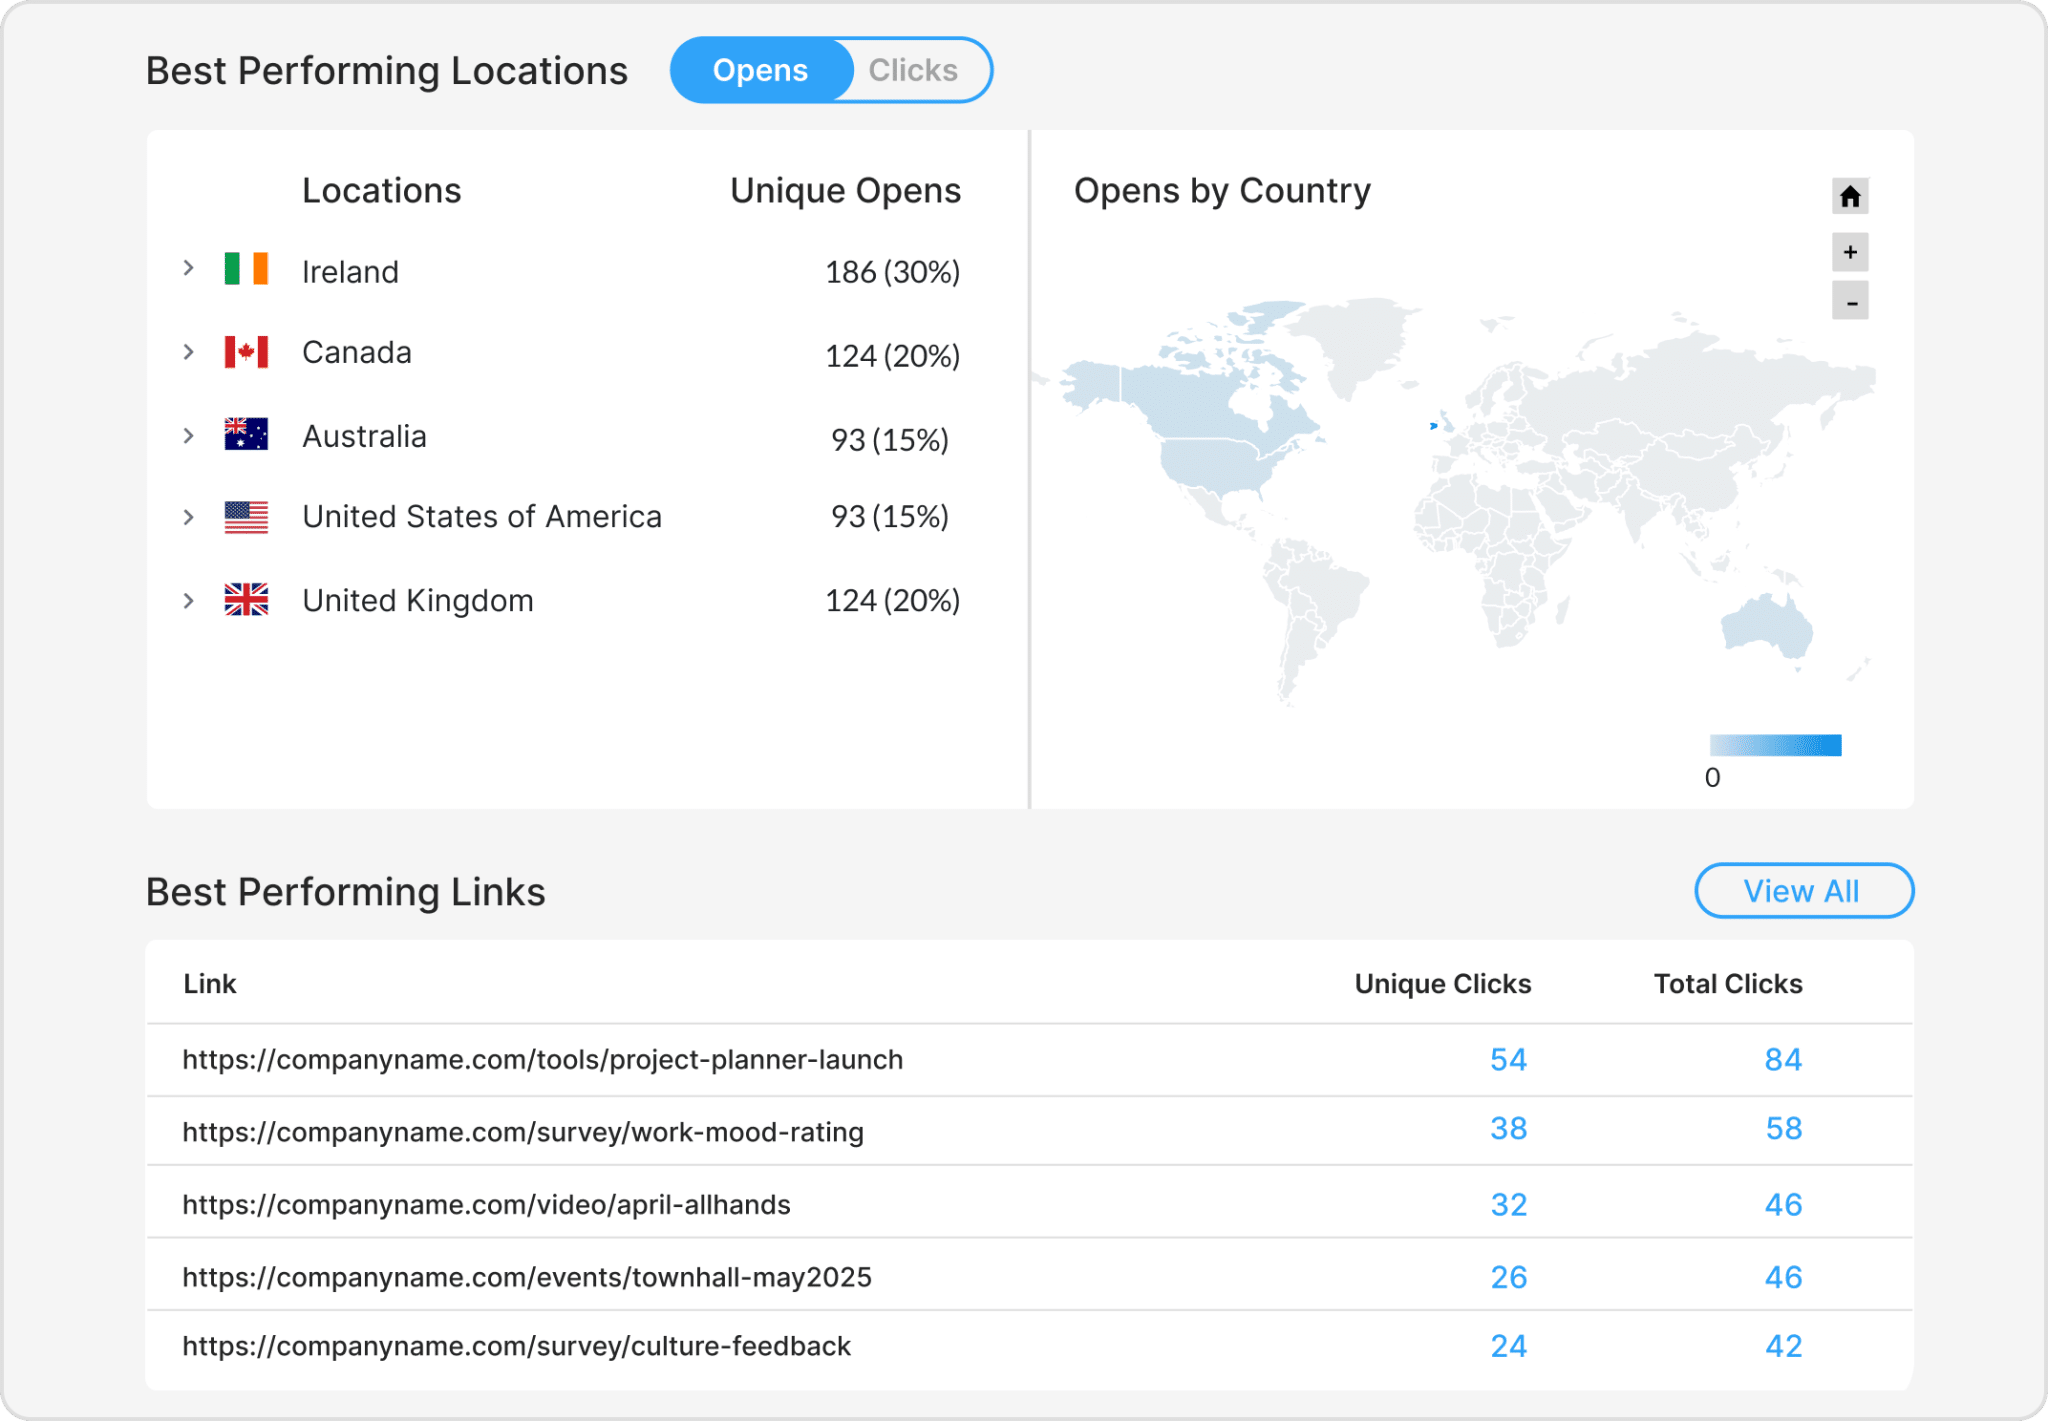Click the United Kingdom 124 (20%) value
The width and height of the screenshot is (2048, 1421).
coord(892,600)
